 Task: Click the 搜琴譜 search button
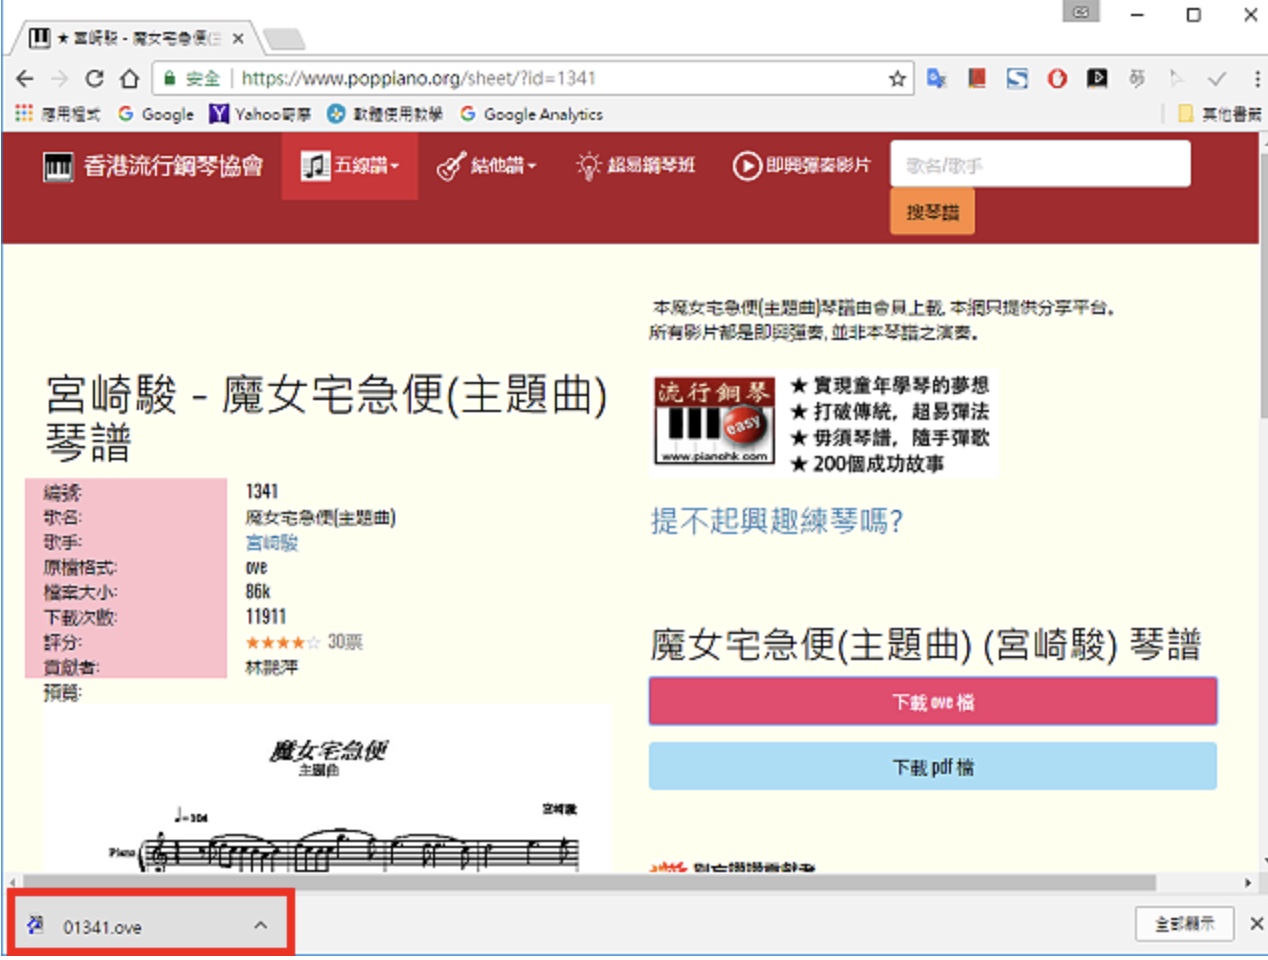click(932, 212)
